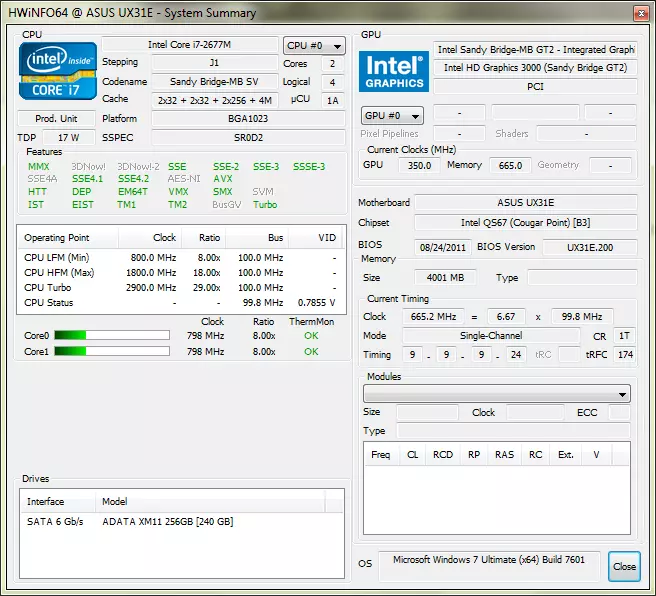Click the Intel Sandy Bridge-MB GT2 GPU field
656x596 pixels.
pos(535,49)
